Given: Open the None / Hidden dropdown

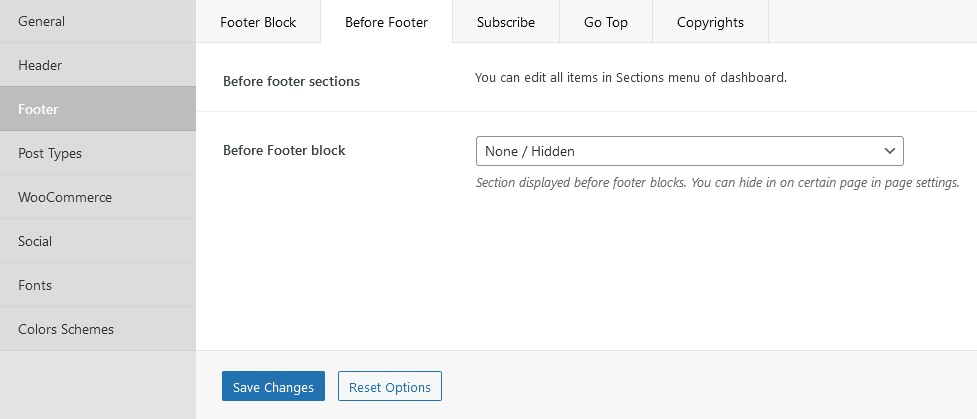Looking at the screenshot, I should (x=690, y=151).
